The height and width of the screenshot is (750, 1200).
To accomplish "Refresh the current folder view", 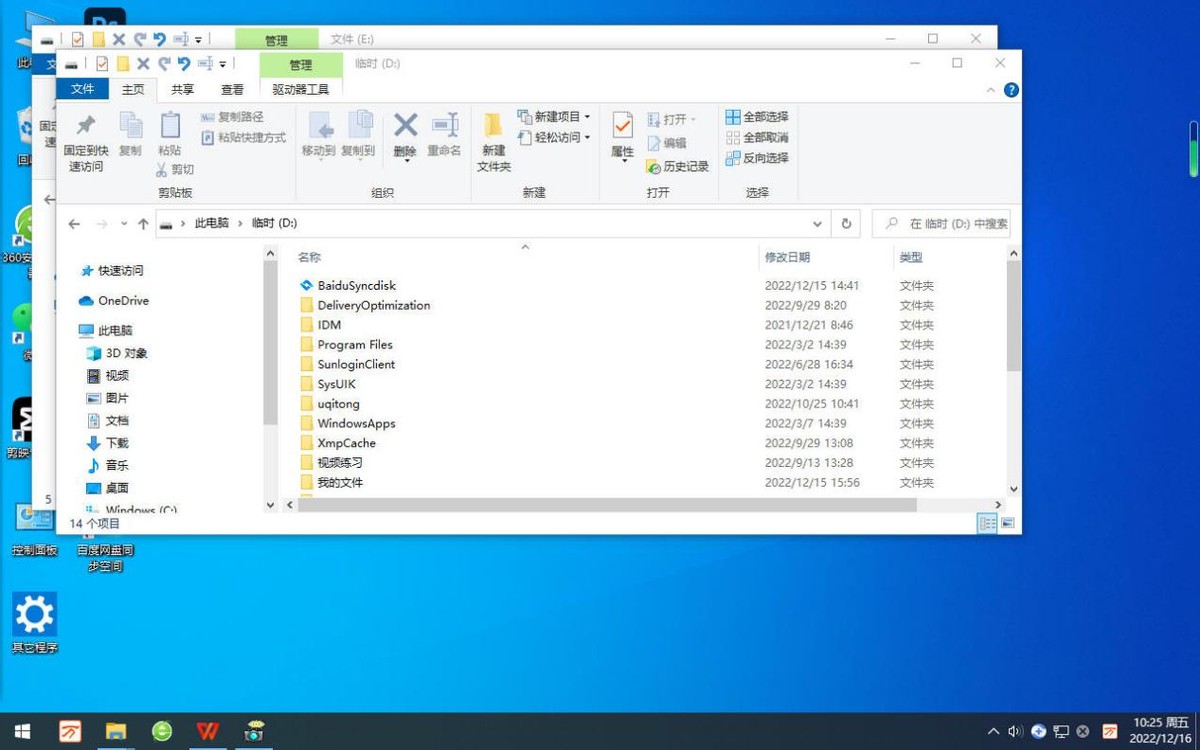I will pos(846,224).
